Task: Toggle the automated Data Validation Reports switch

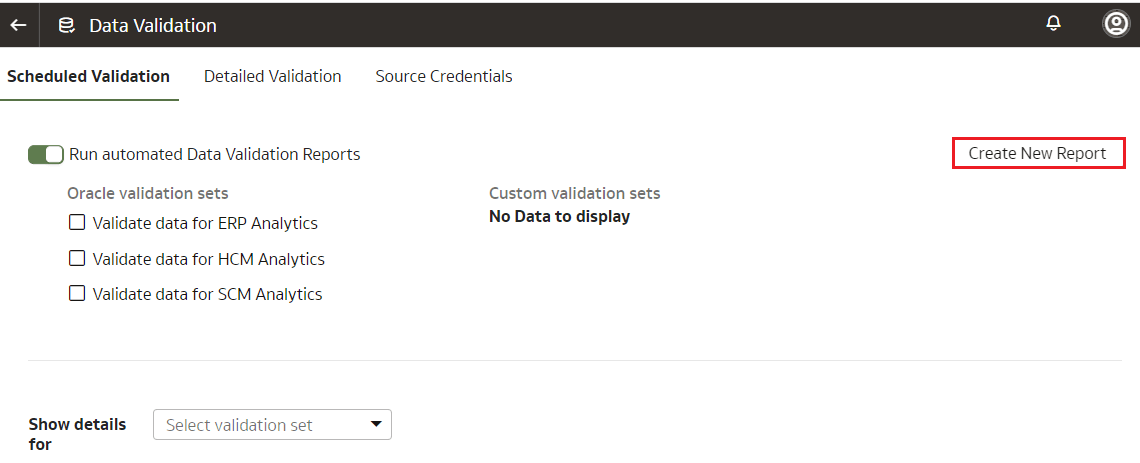Action: (x=46, y=154)
